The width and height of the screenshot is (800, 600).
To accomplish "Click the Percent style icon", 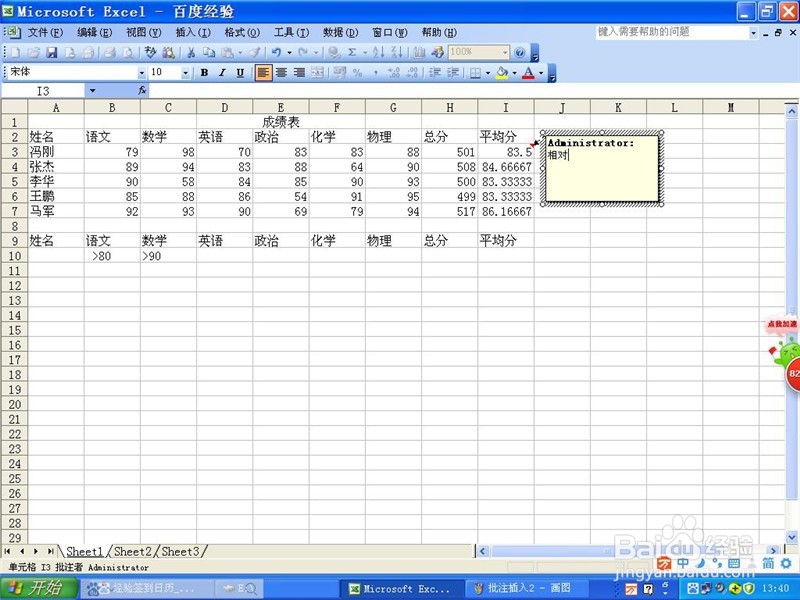I will click(x=357, y=73).
